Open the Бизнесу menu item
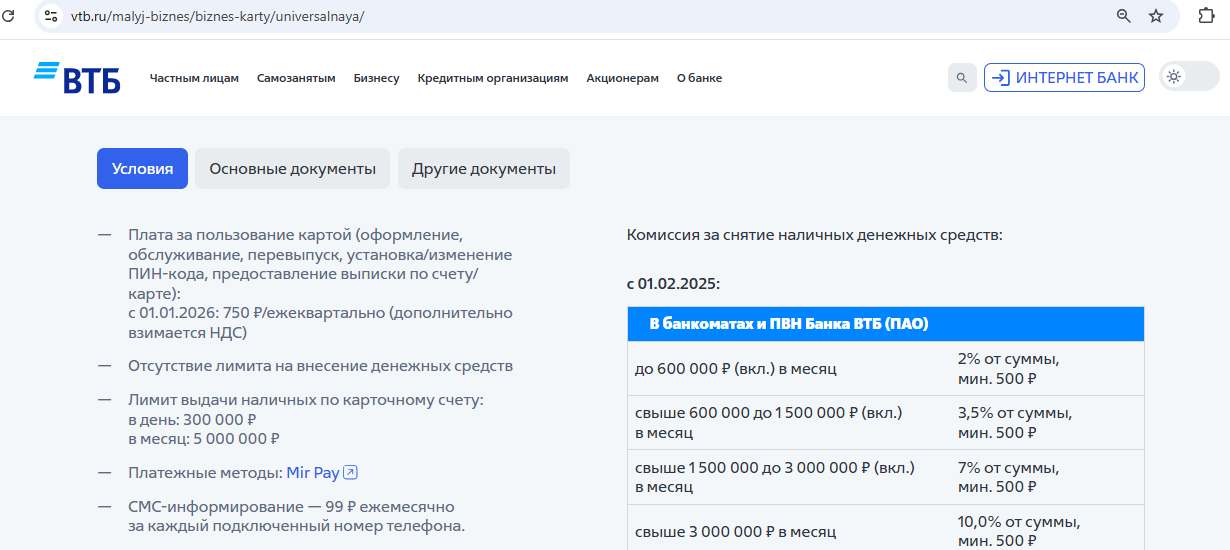Viewport: 1230px width, 550px height. (376, 78)
